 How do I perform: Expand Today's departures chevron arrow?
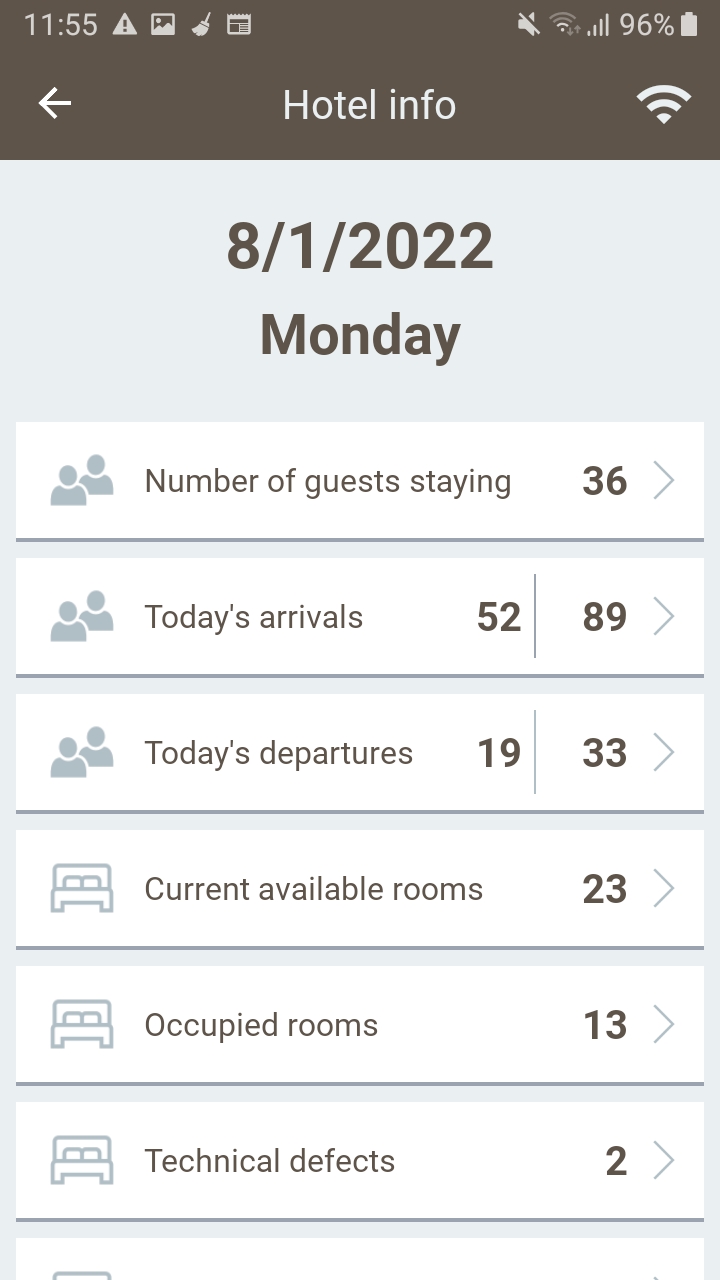point(664,753)
